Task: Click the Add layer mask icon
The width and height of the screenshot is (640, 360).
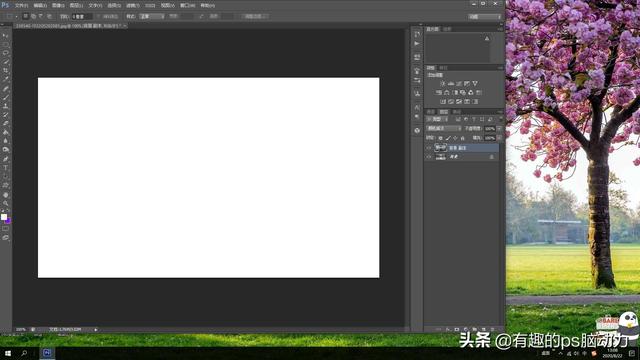Action: [x=457, y=329]
